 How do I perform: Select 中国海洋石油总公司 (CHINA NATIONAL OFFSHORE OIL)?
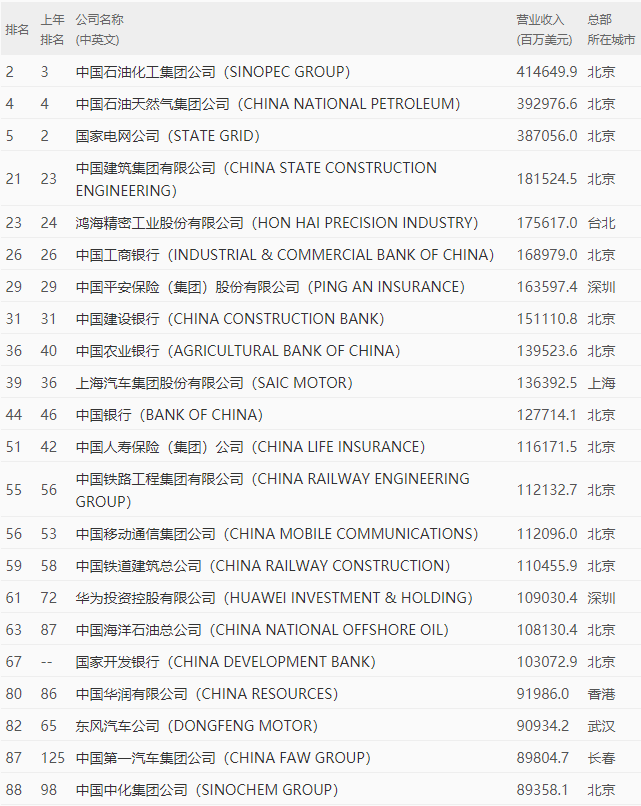click(262, 630)
